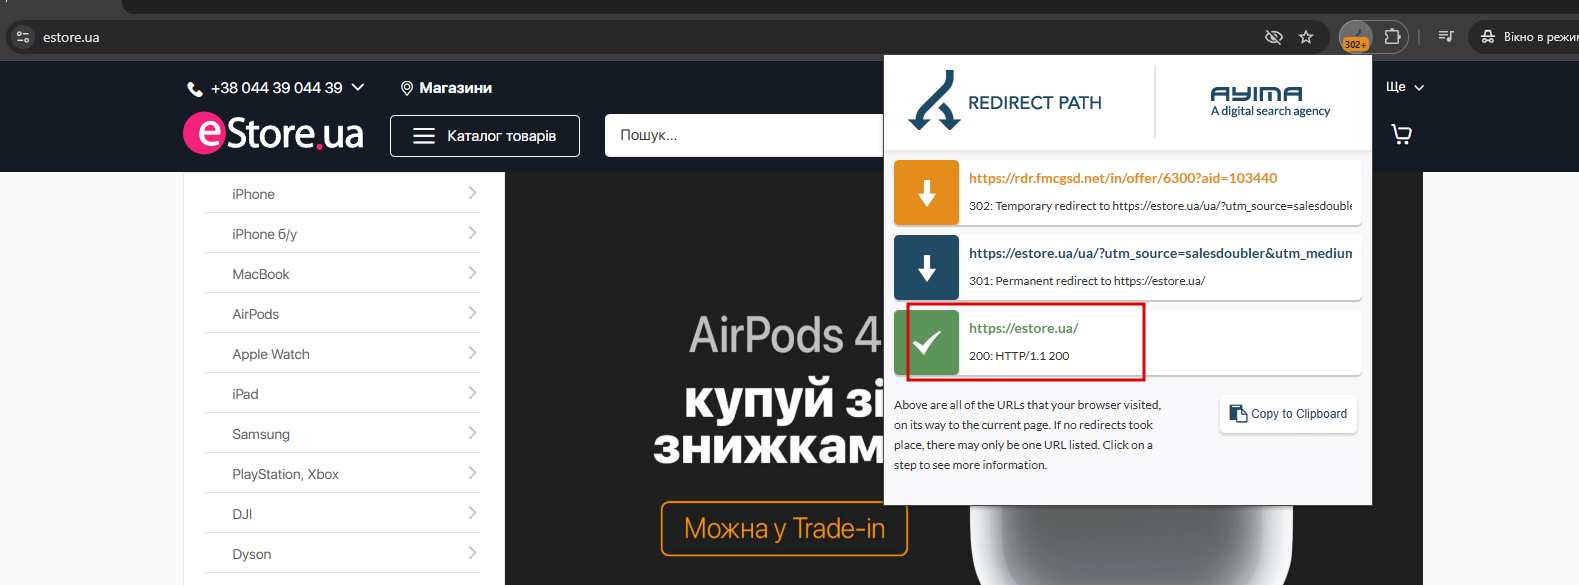Expand the chevron on iPhone row

(472, 193)
